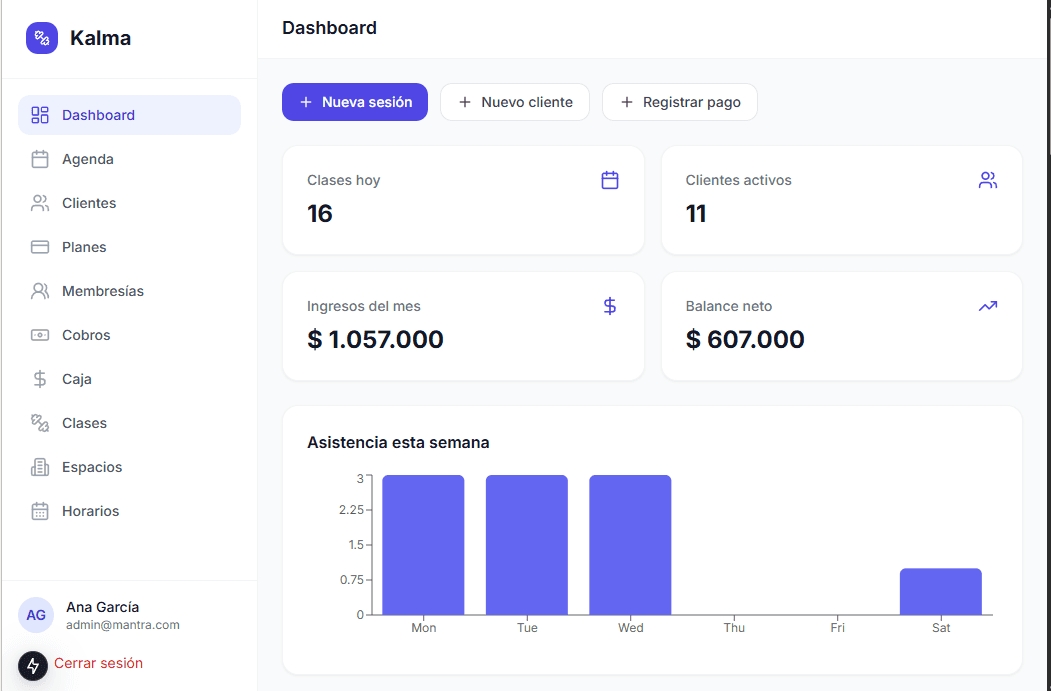
Task: Click the Dashboard grid icon in sidebar
Action: (x=40, y=115)
